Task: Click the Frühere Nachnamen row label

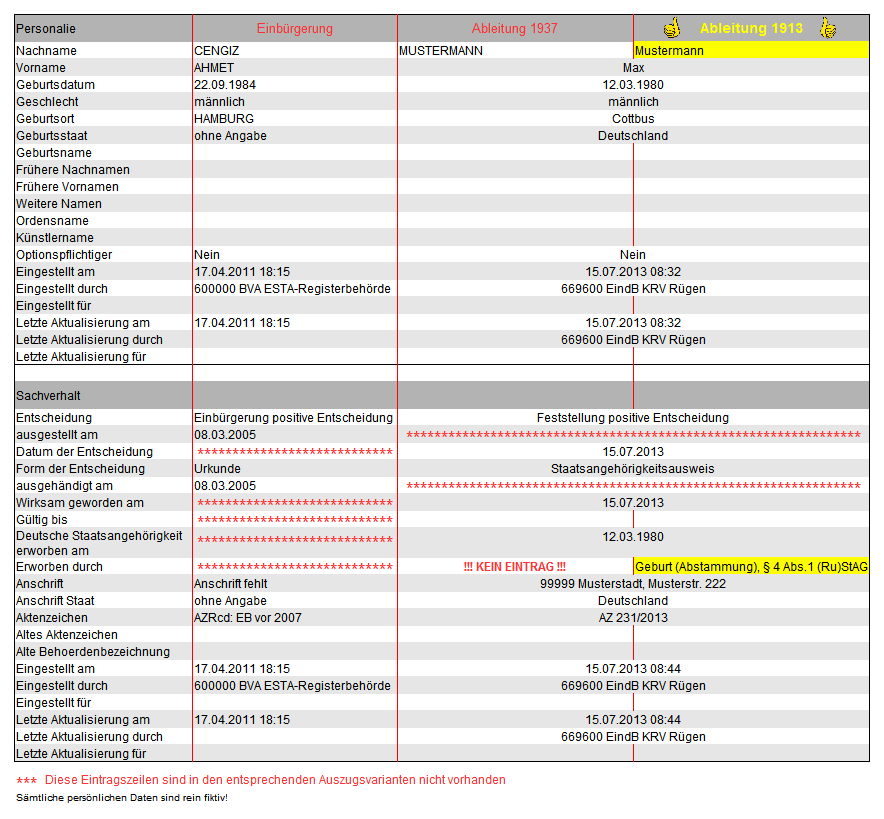Action: 73,170
